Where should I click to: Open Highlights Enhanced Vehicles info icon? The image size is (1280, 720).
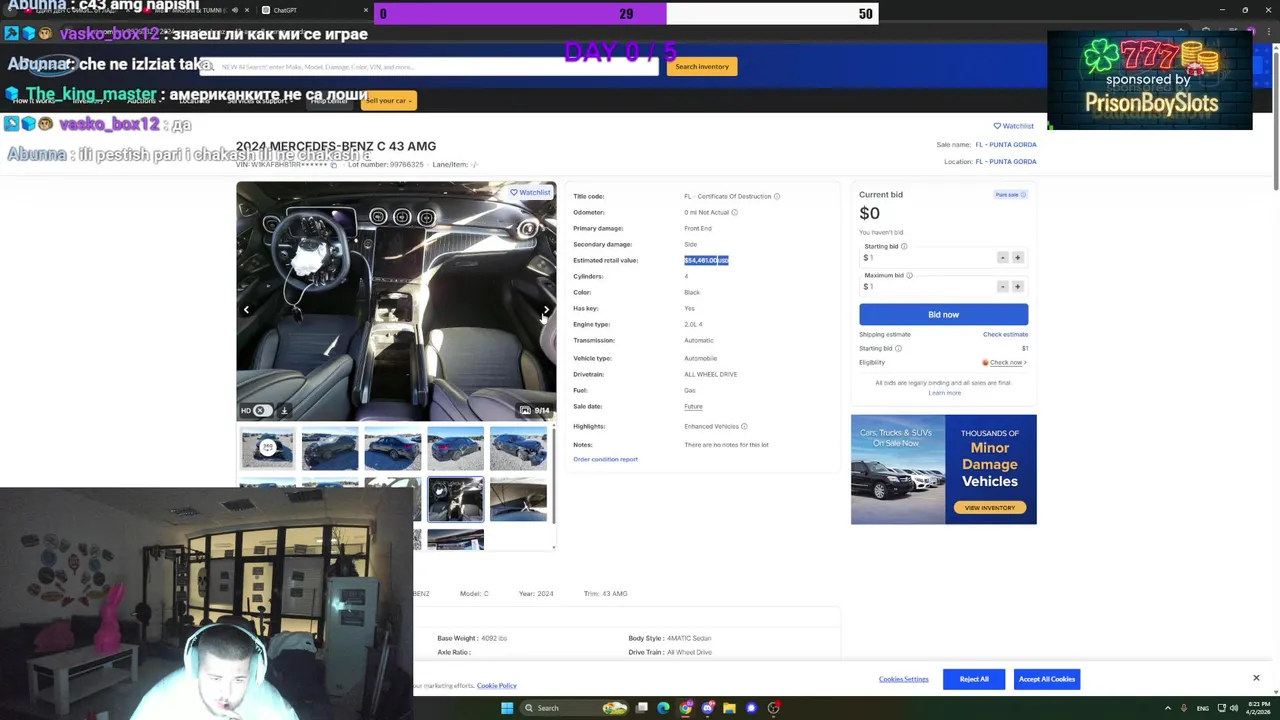pos(744,426)
